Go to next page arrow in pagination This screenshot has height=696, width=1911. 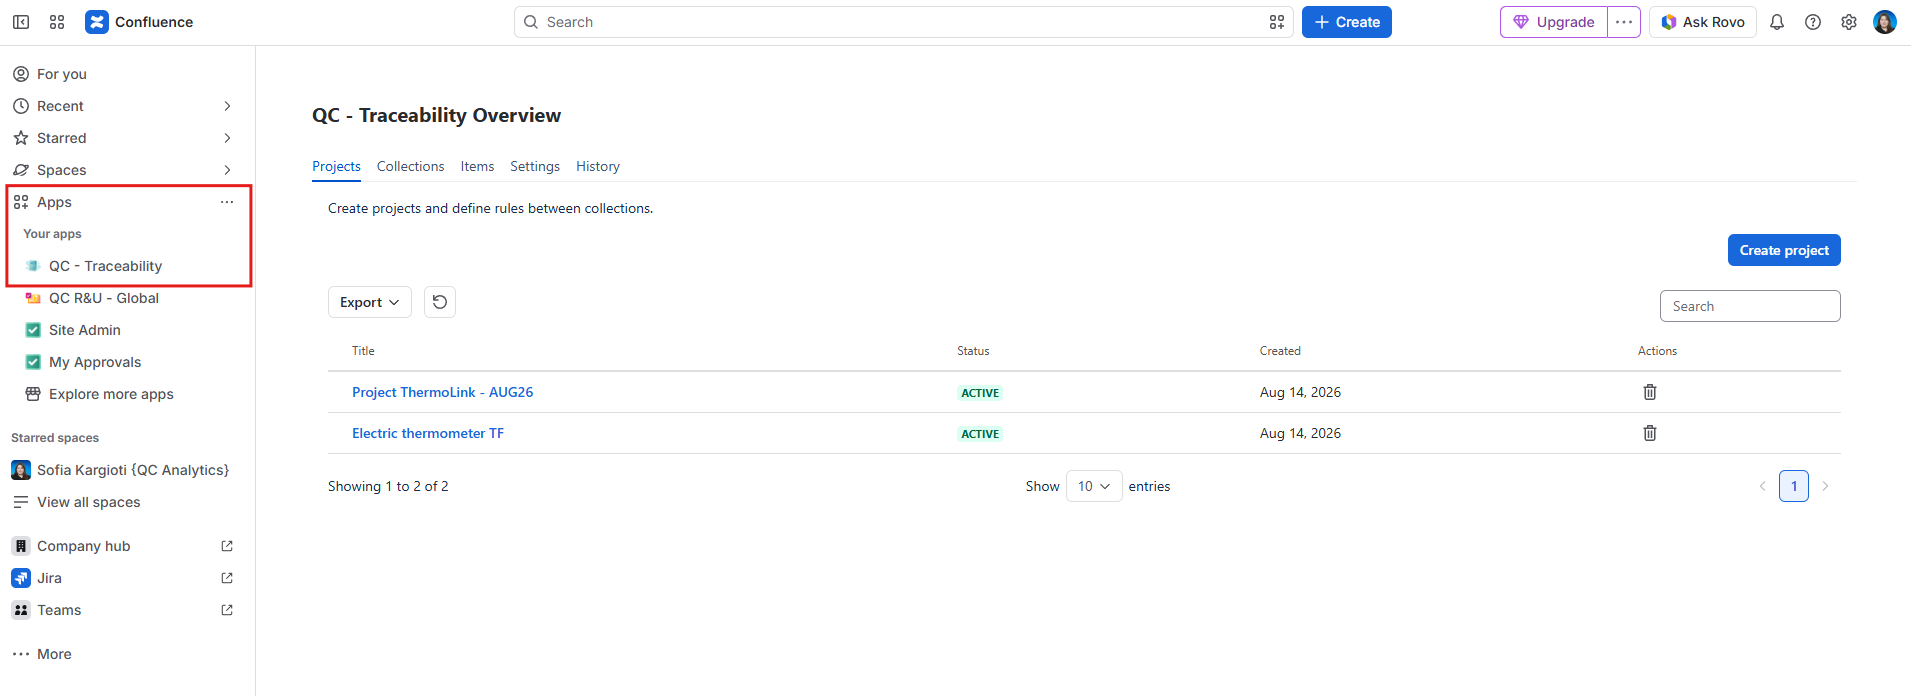tap(1825, 486)
